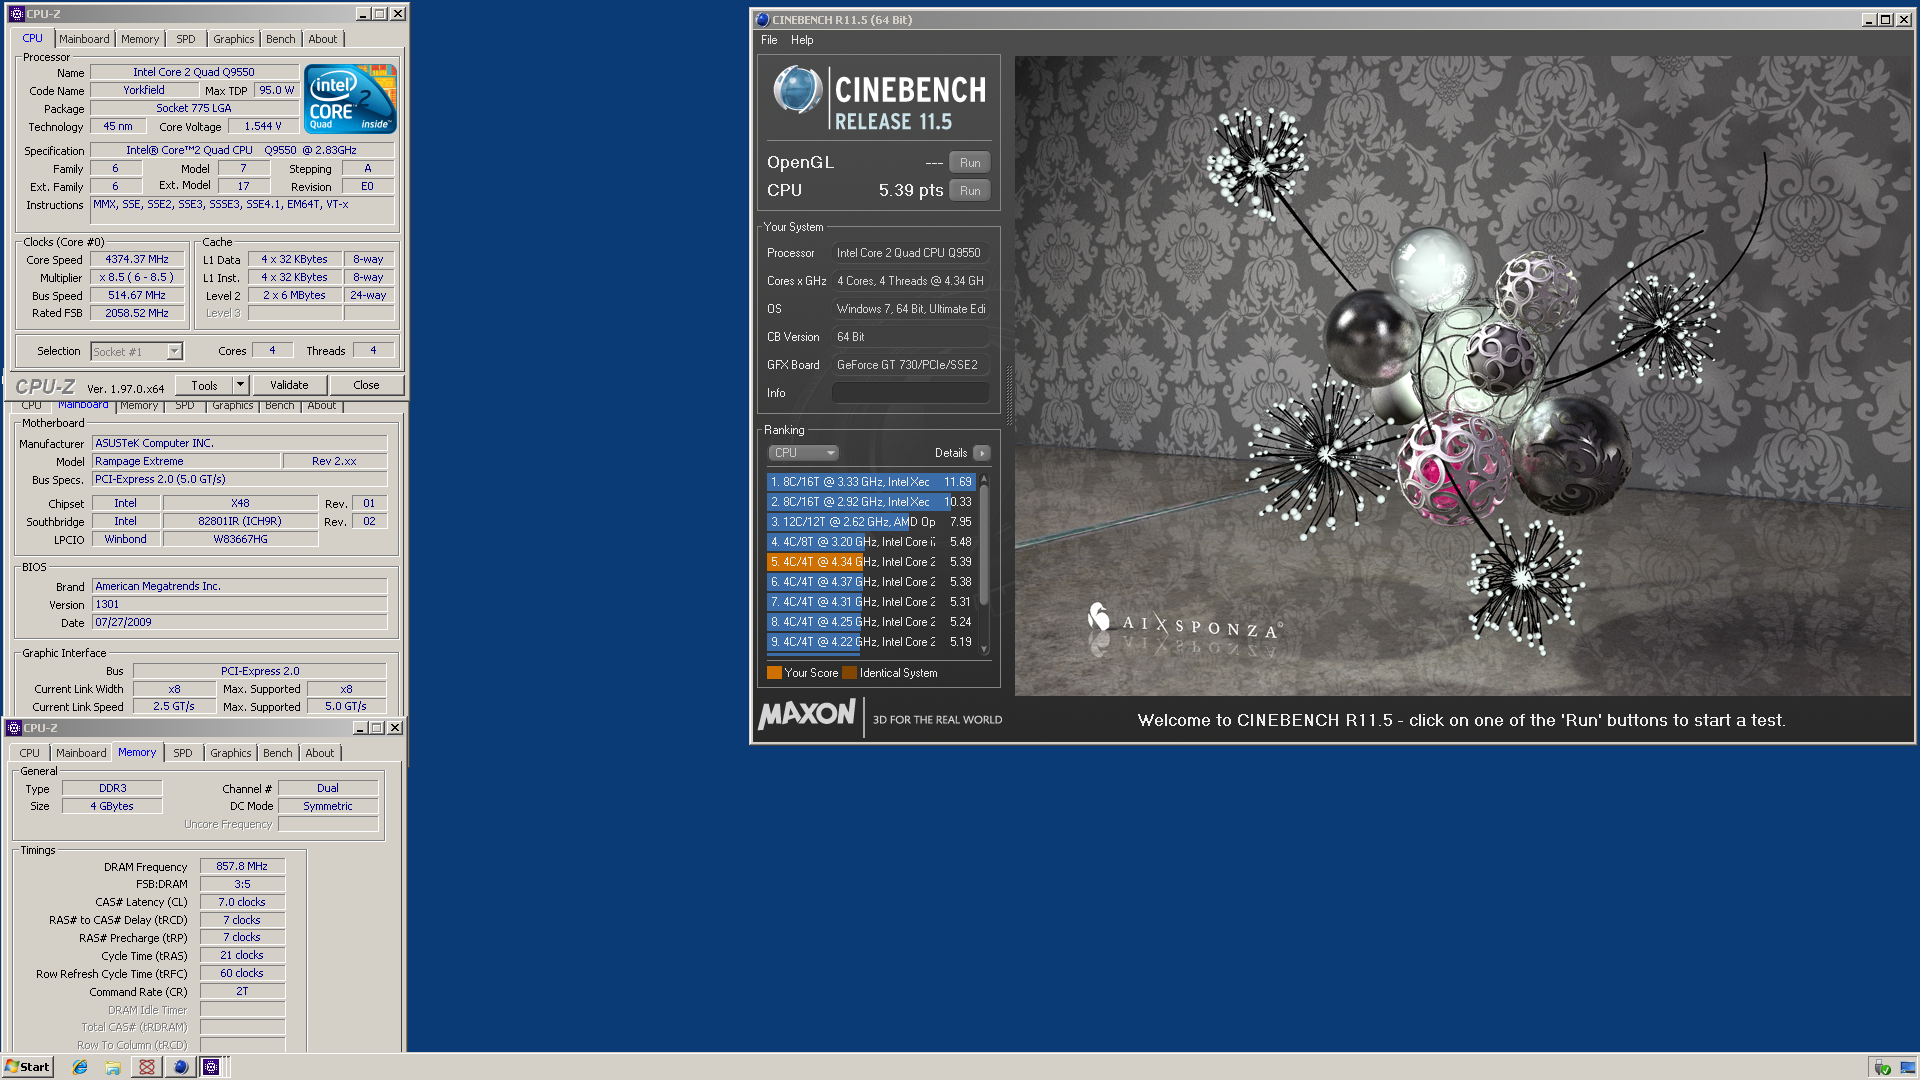
Task: Click the Identical System brown legend swatch
Action: [849, 673]
